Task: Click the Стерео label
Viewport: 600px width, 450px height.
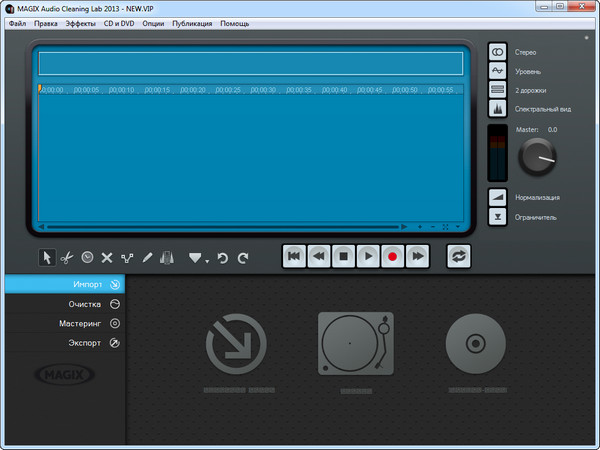Action: 525,52
